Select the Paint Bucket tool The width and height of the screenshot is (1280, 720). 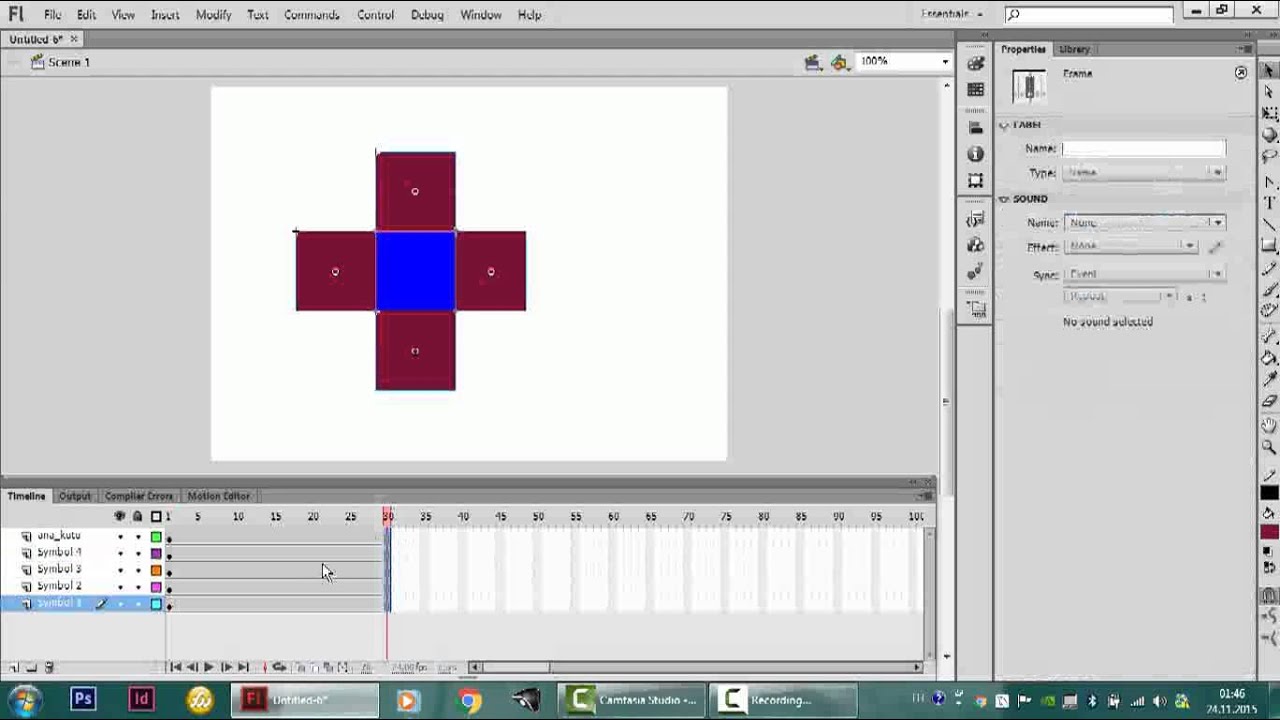[1269, 357]
